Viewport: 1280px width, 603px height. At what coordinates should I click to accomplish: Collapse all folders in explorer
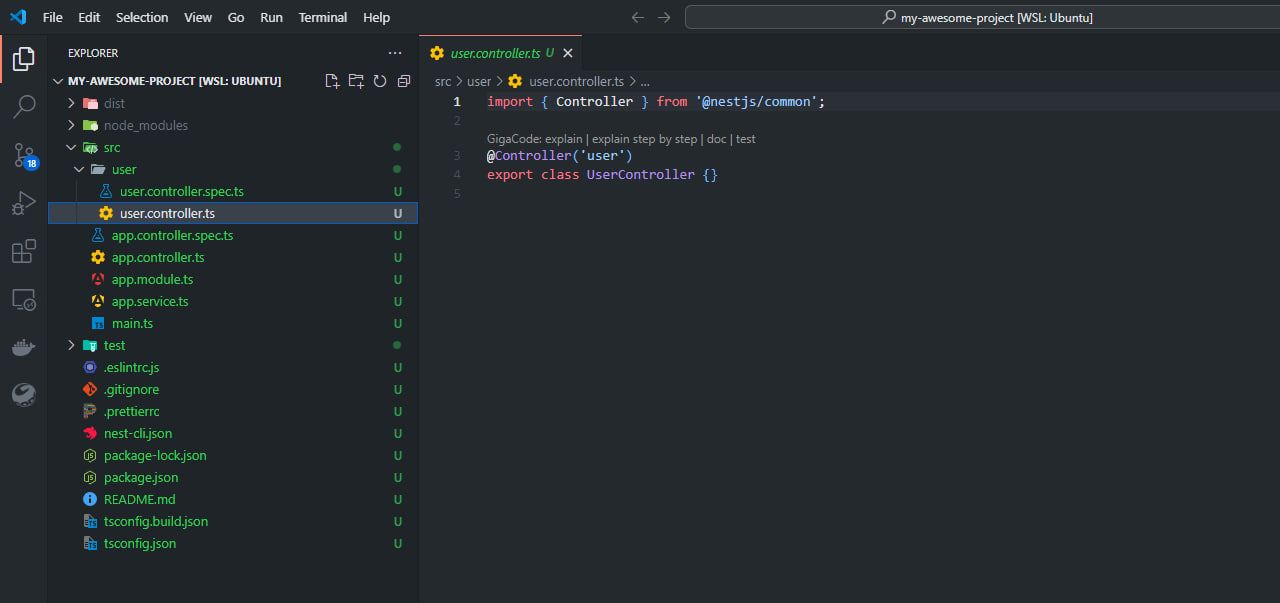404,81
